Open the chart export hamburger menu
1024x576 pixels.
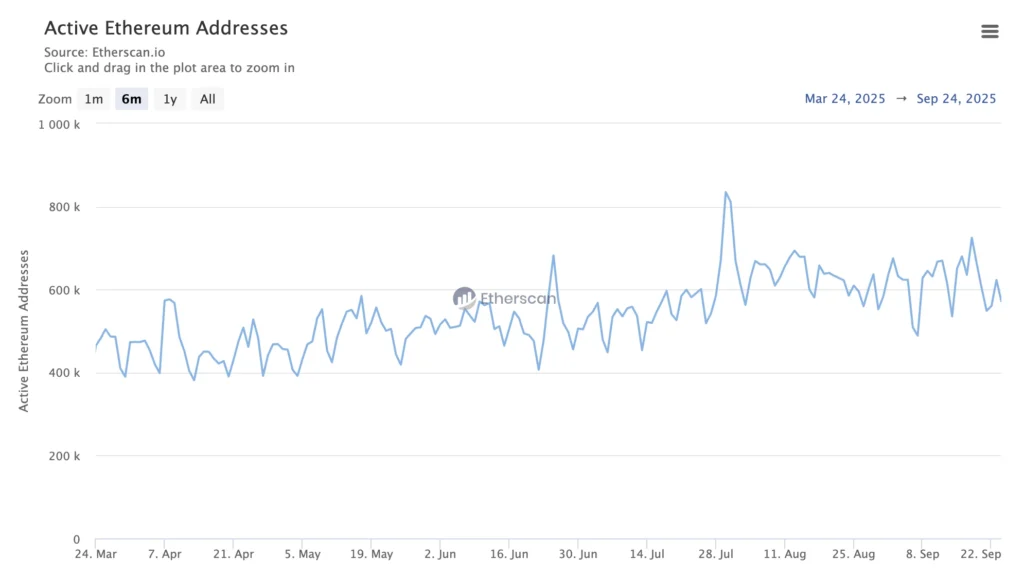click(x=990, y=31)
